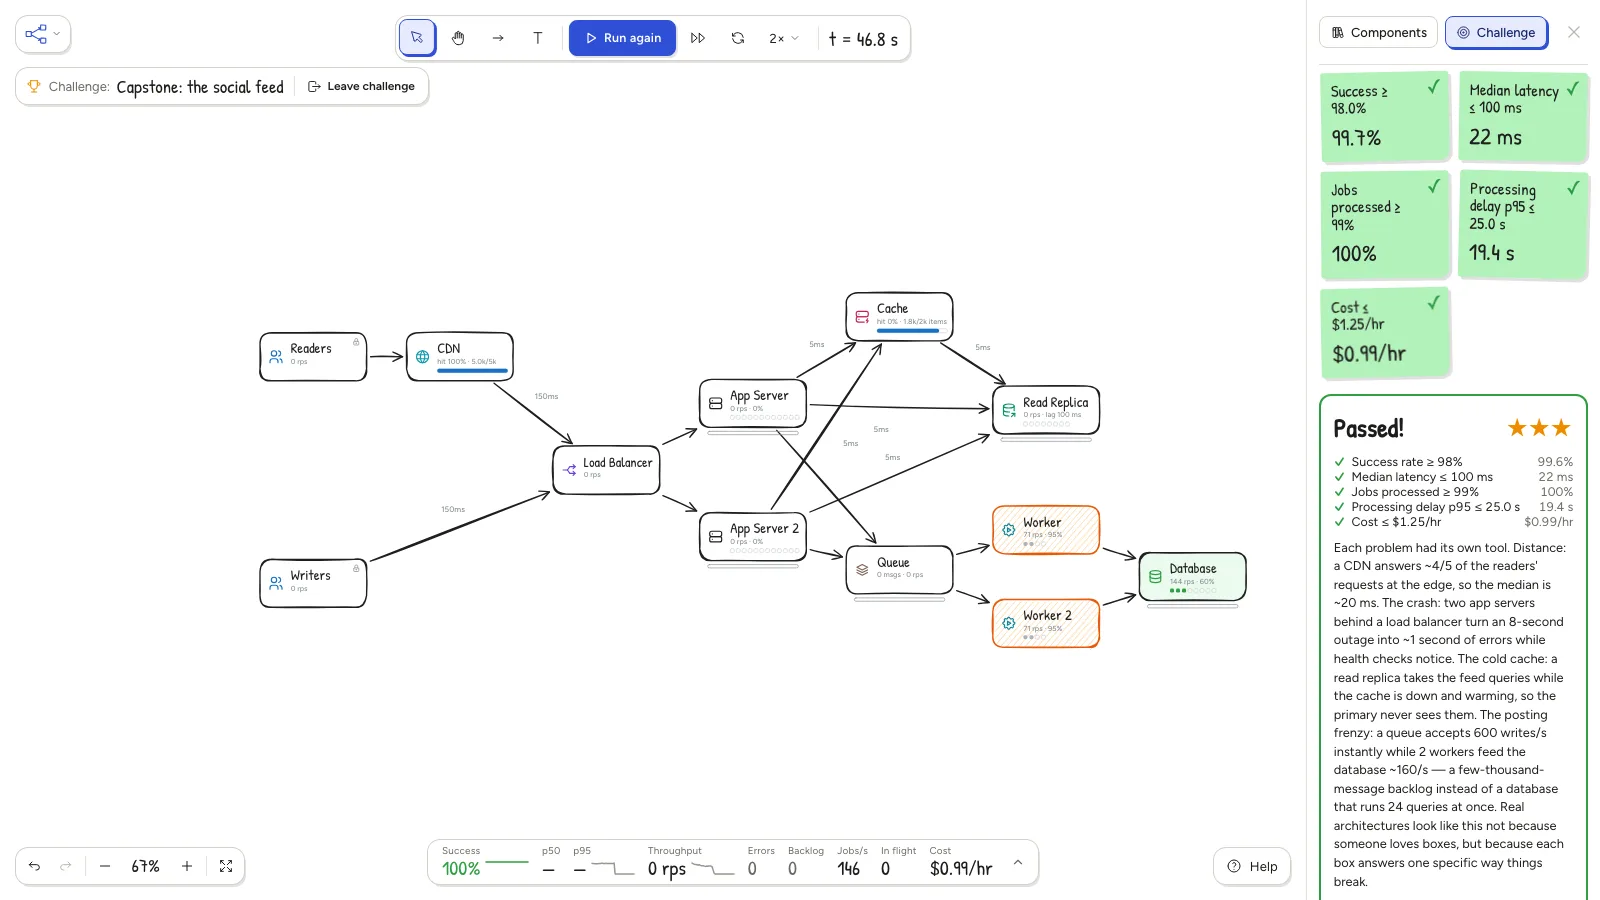Click the t = 46.8 s timer
This screenshot has height=900, width=1600.
[x=863, y=39]
